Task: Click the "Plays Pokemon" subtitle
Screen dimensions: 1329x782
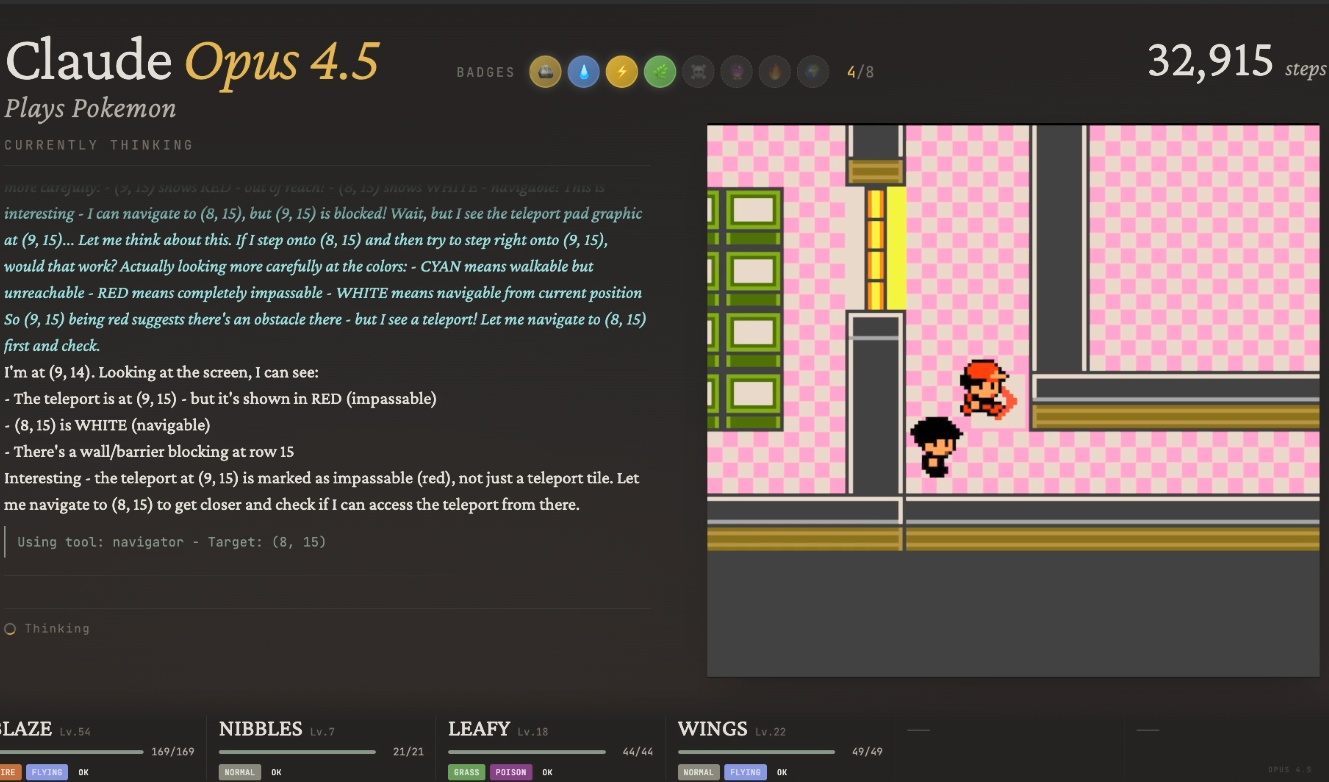Action: click(x=90, y=109)
